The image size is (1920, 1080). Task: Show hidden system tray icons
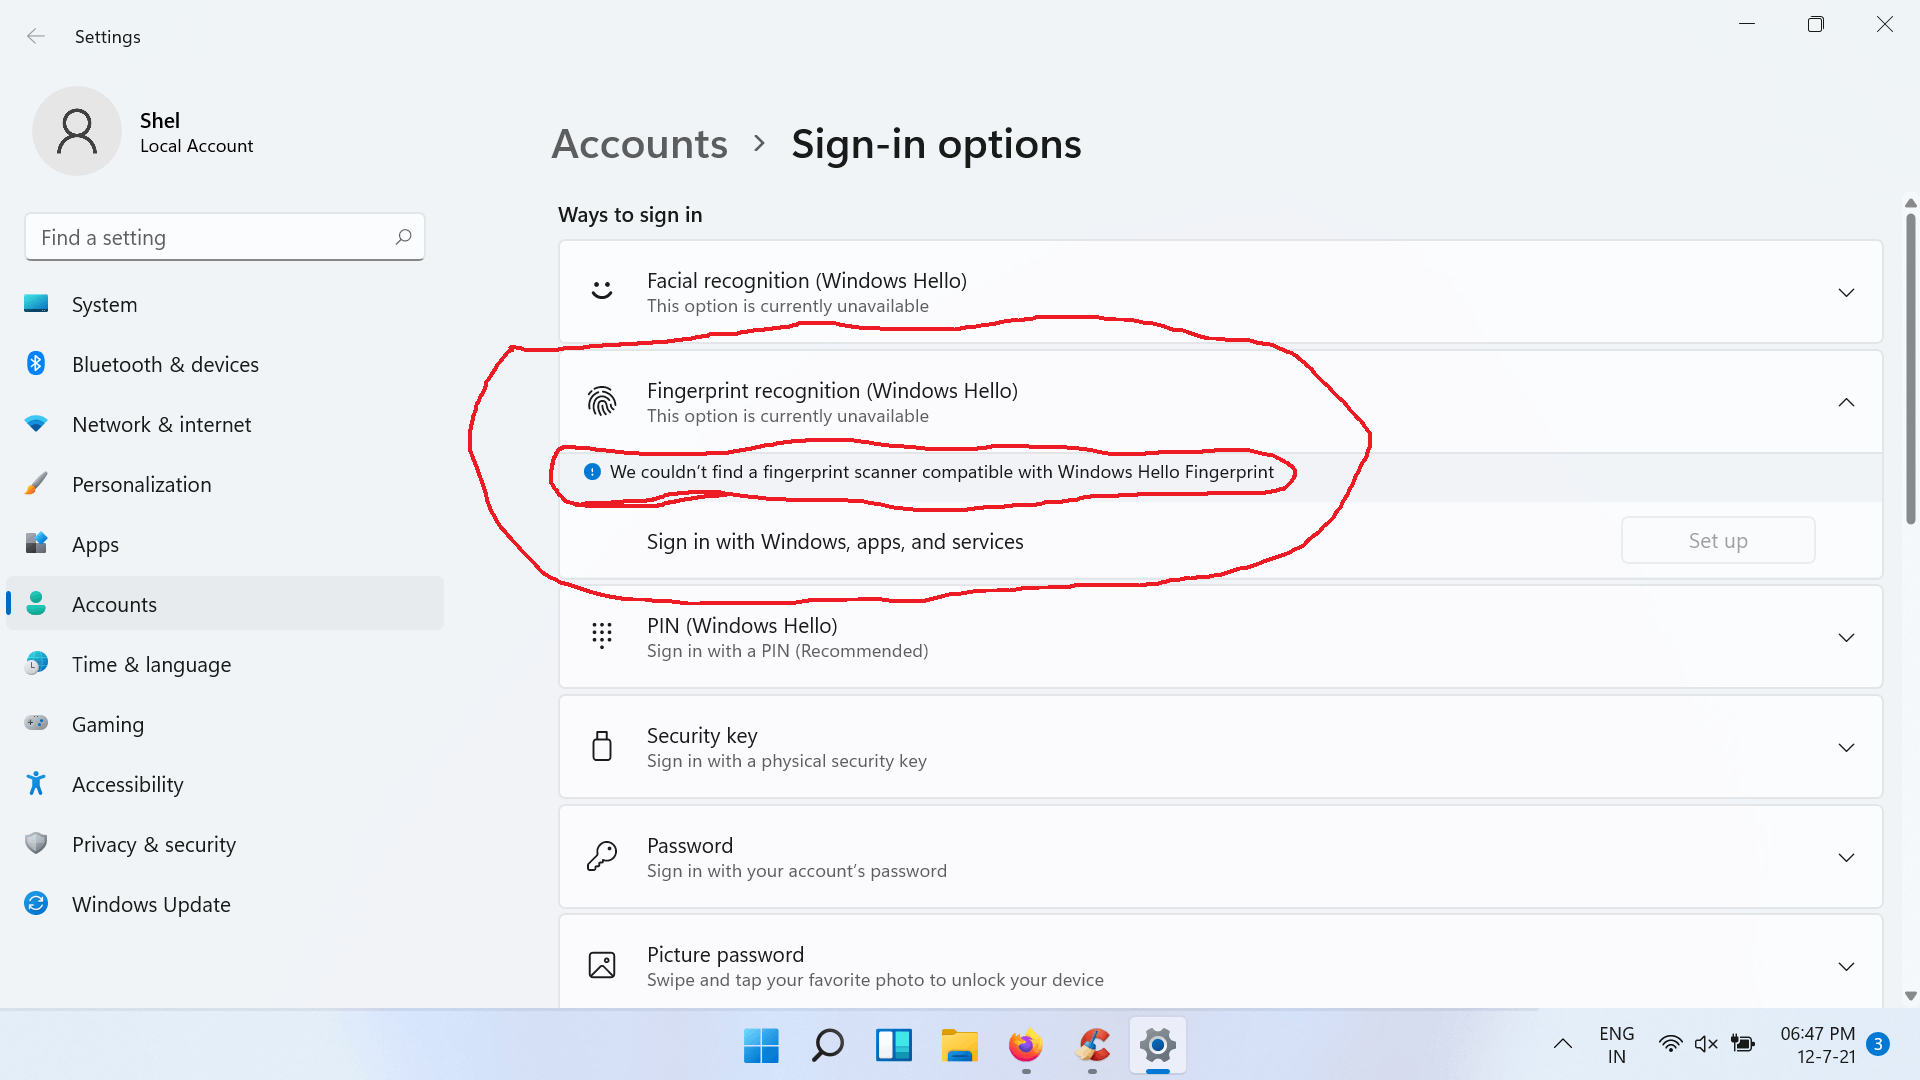[1562, 1044]
